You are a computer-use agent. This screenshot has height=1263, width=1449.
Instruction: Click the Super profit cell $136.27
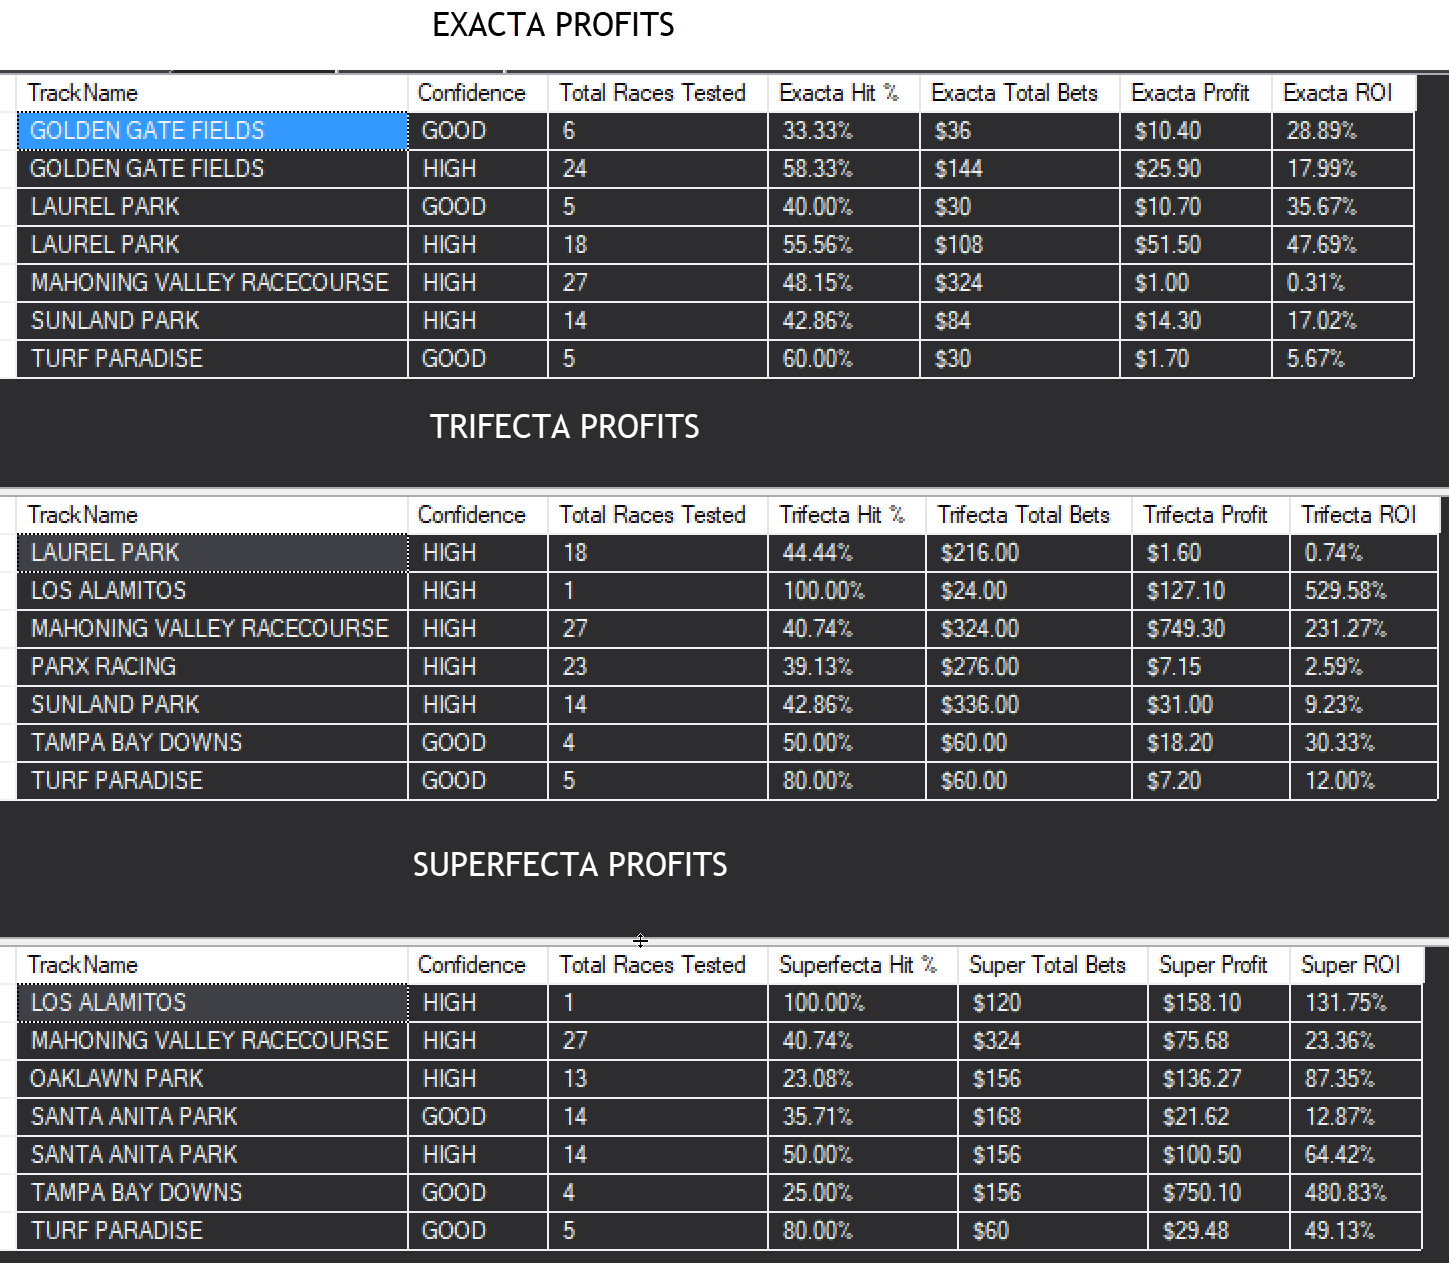pyautogui.click(x=1218, y=1079)
